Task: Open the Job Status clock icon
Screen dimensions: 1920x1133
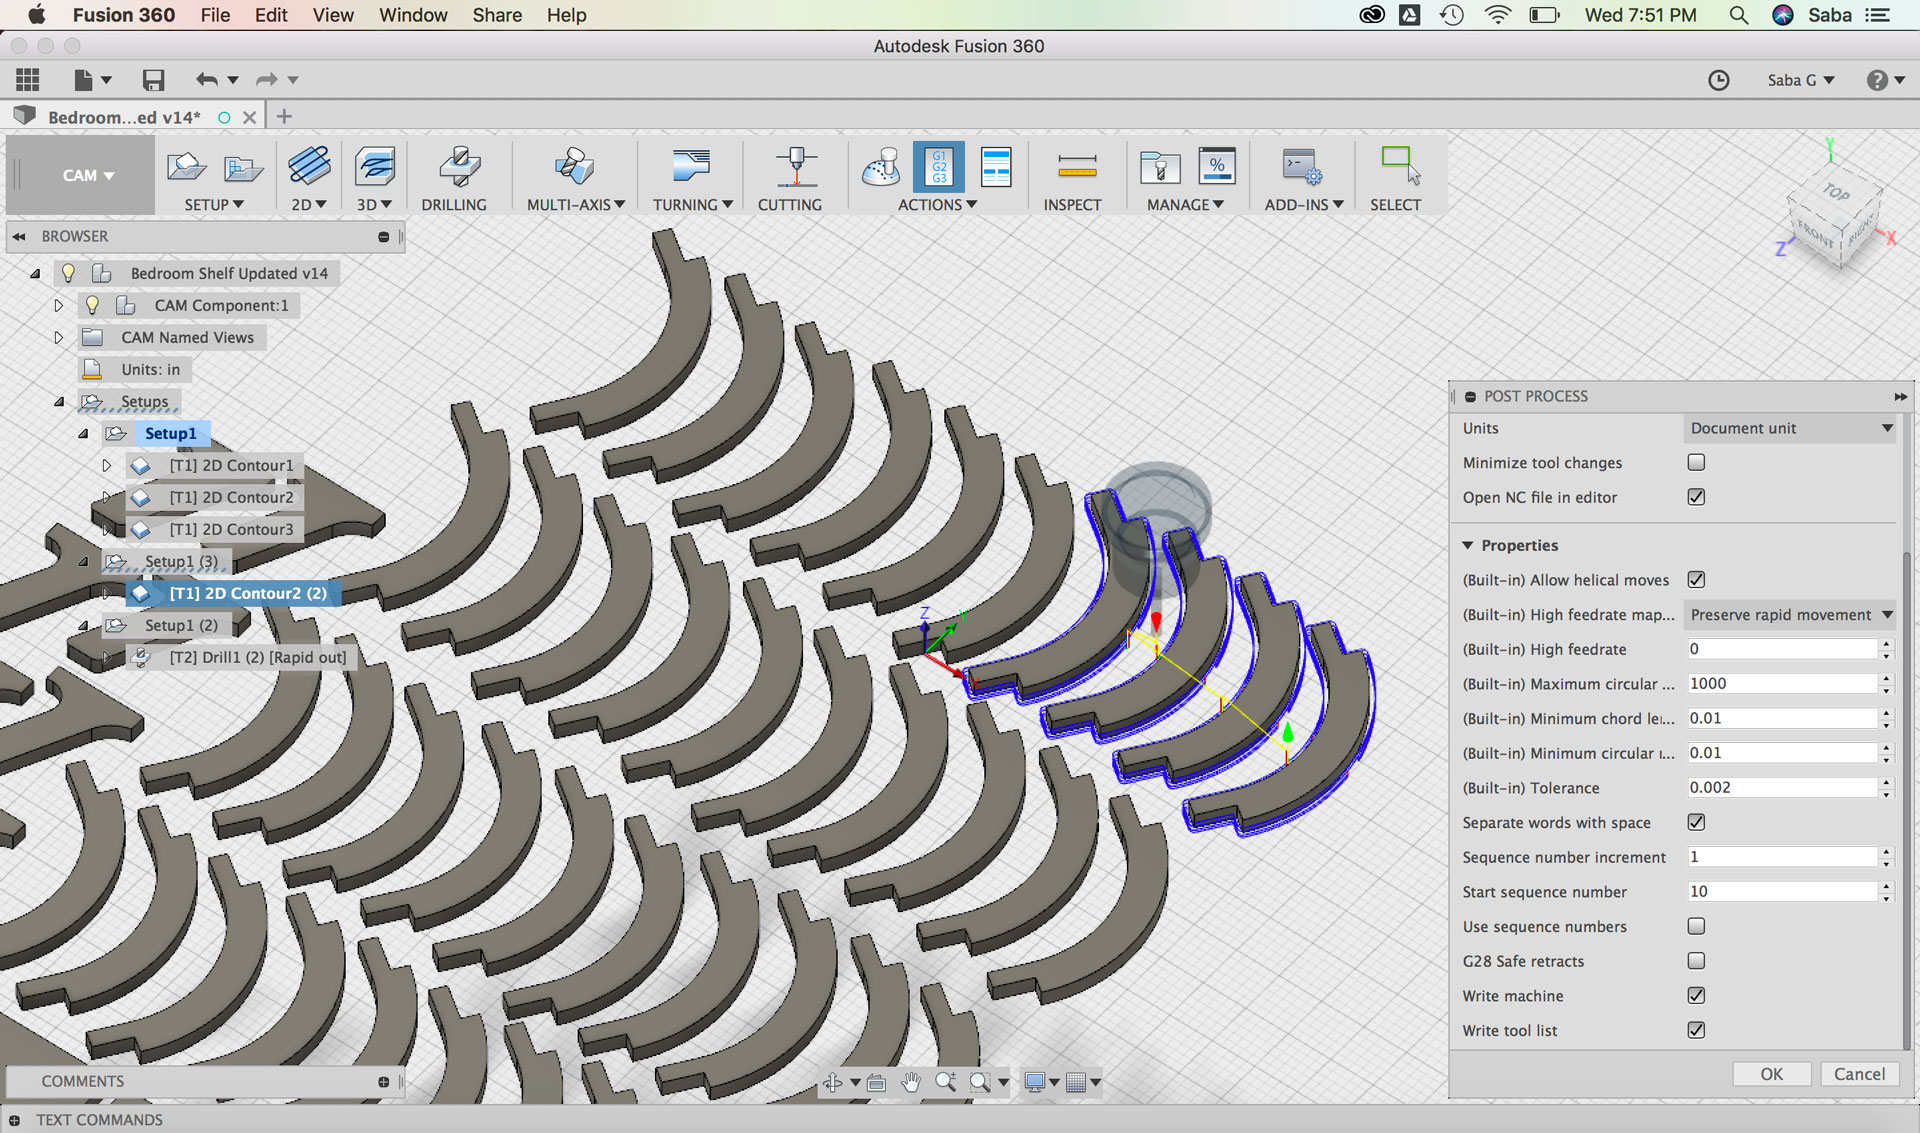Action: tap(1718, 80)
